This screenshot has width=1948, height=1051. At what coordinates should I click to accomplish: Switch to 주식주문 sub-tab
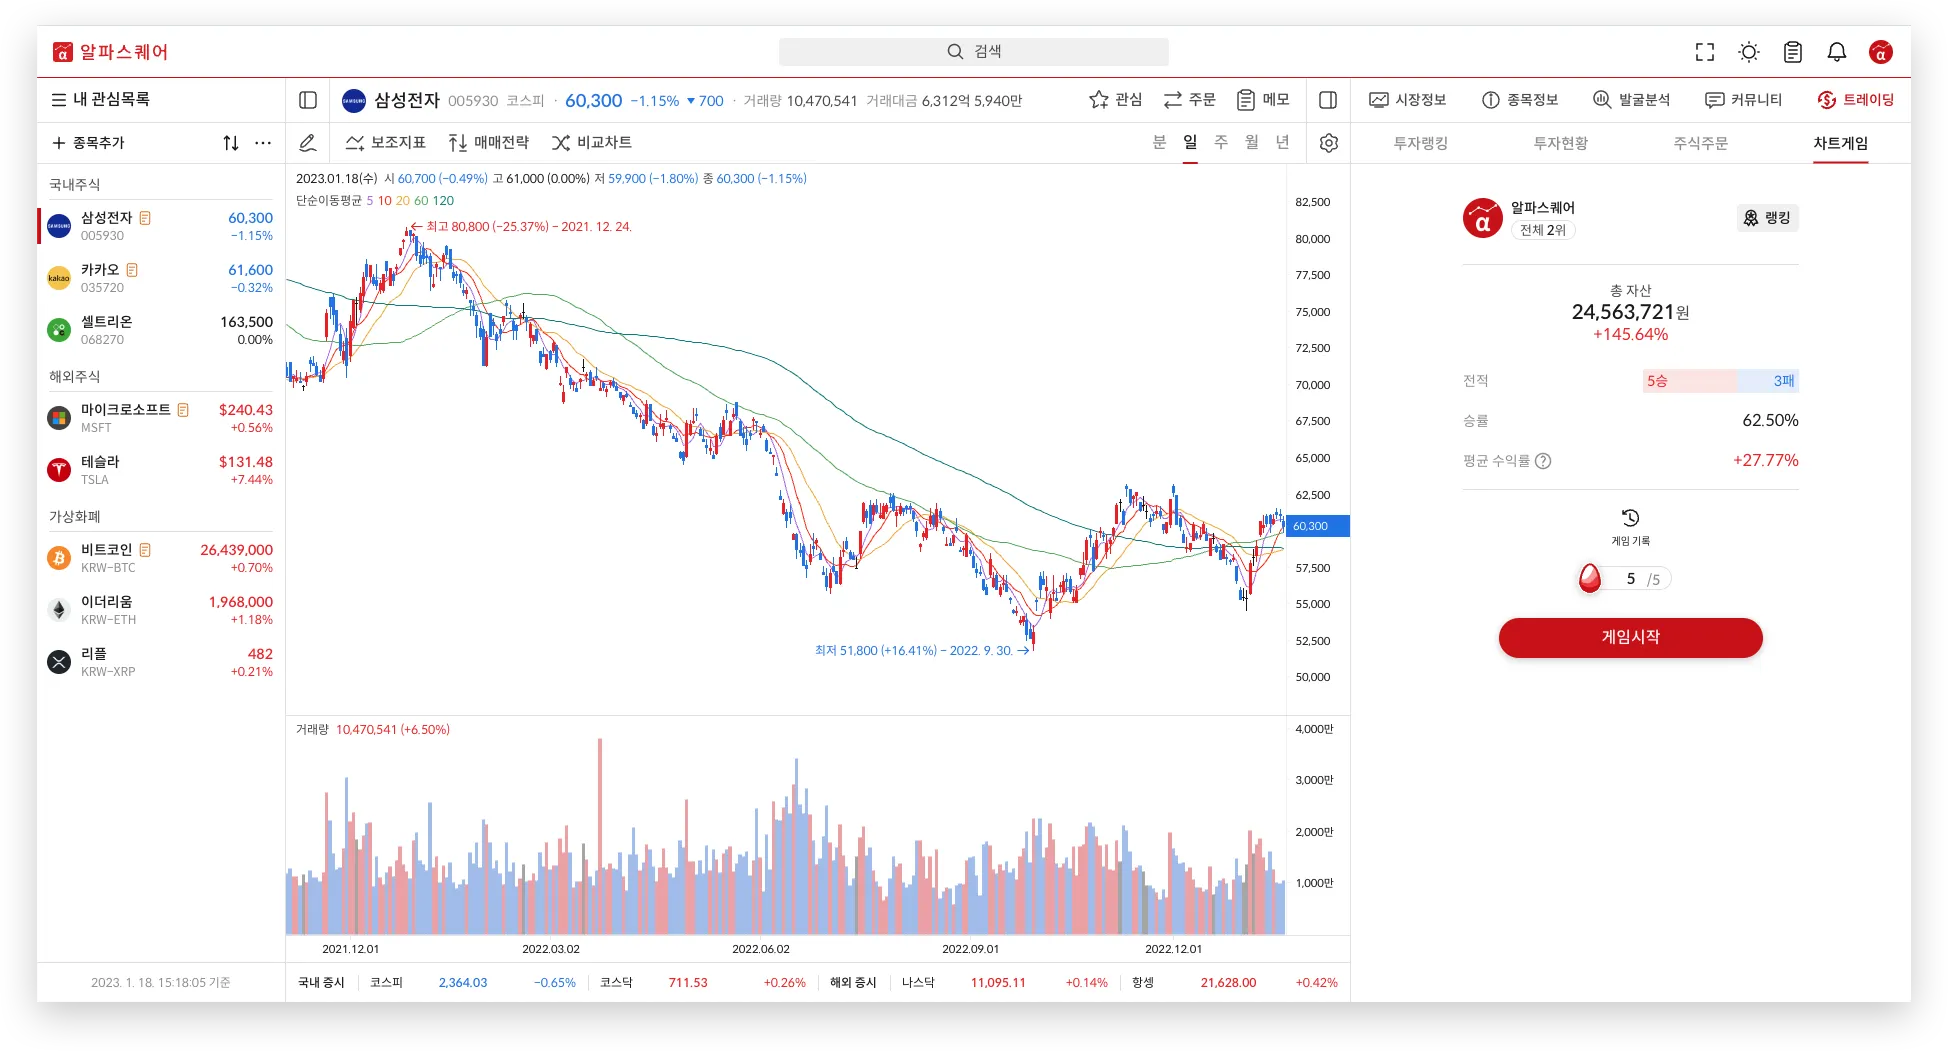coord(1701,143)
